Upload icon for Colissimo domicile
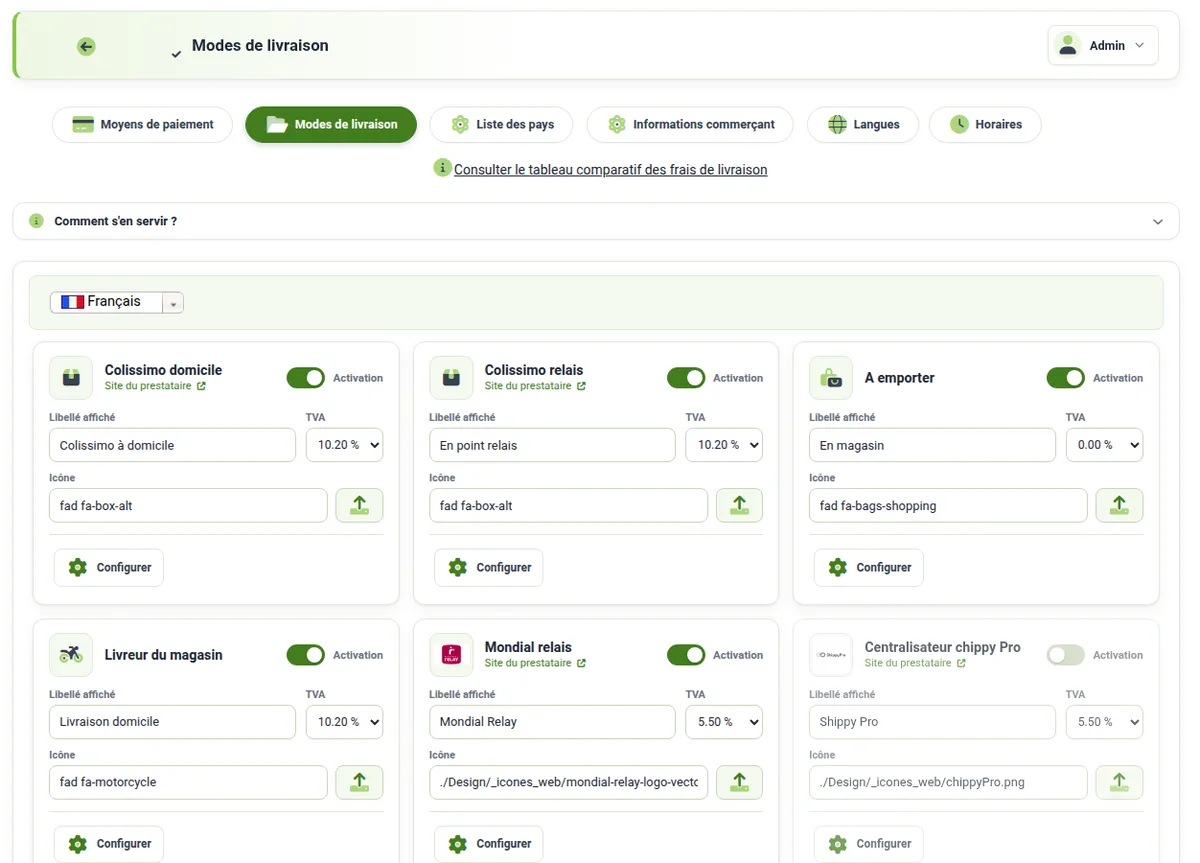 [x=359, y=505]
